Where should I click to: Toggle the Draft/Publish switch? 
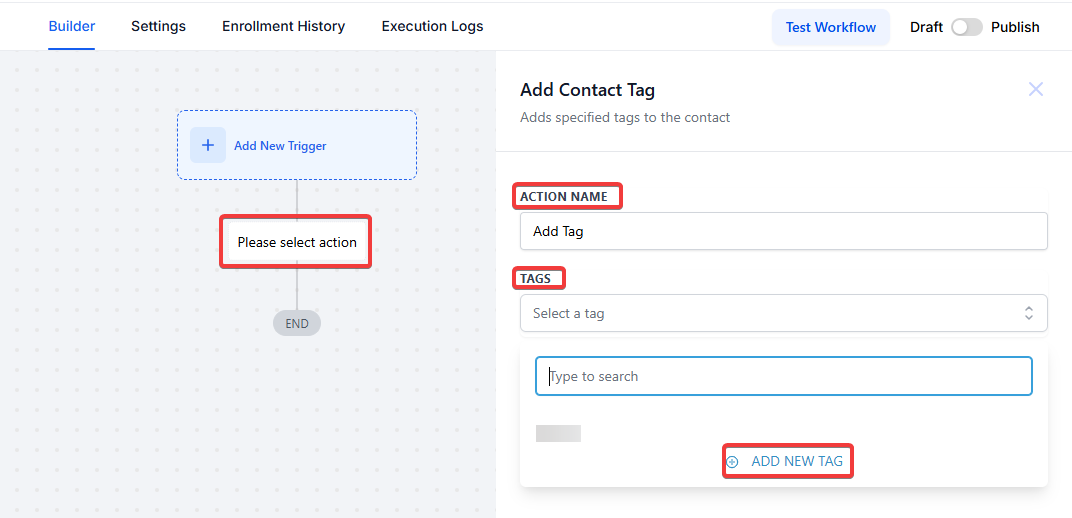[x=966, y=27]
